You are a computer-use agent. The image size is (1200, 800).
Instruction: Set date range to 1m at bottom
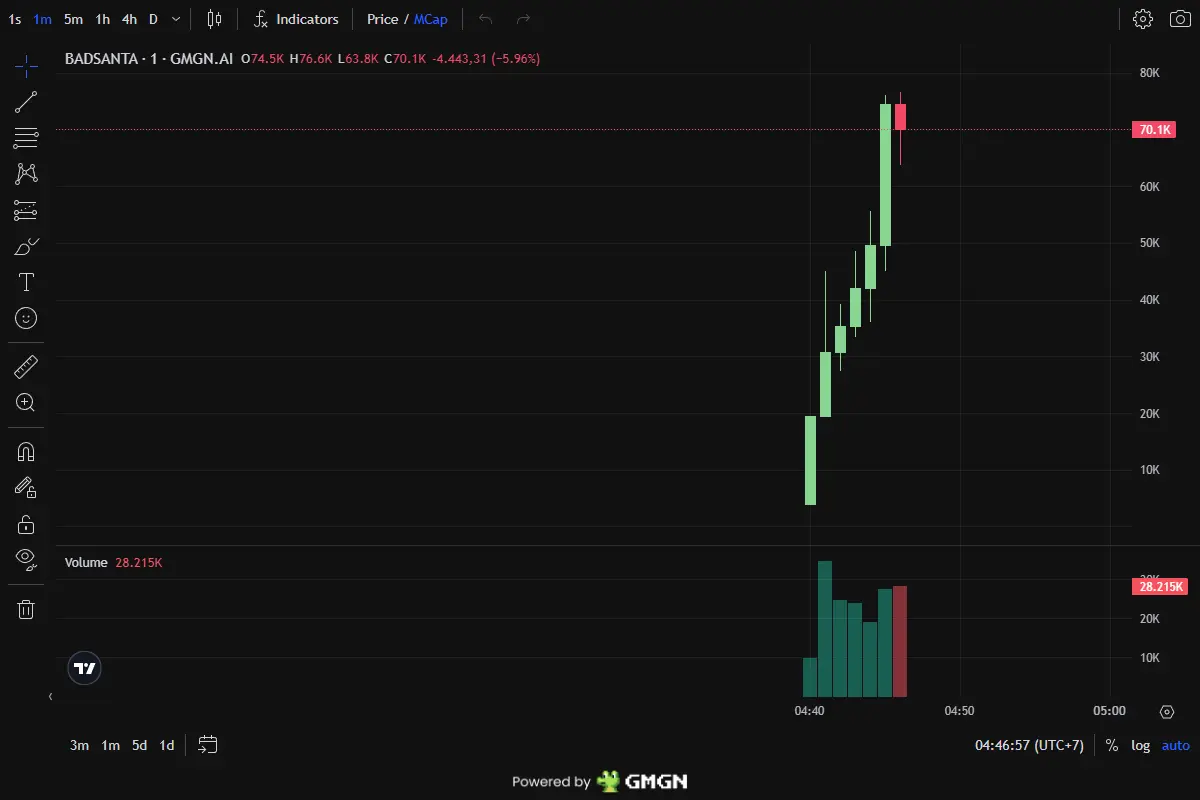[110, 745]
